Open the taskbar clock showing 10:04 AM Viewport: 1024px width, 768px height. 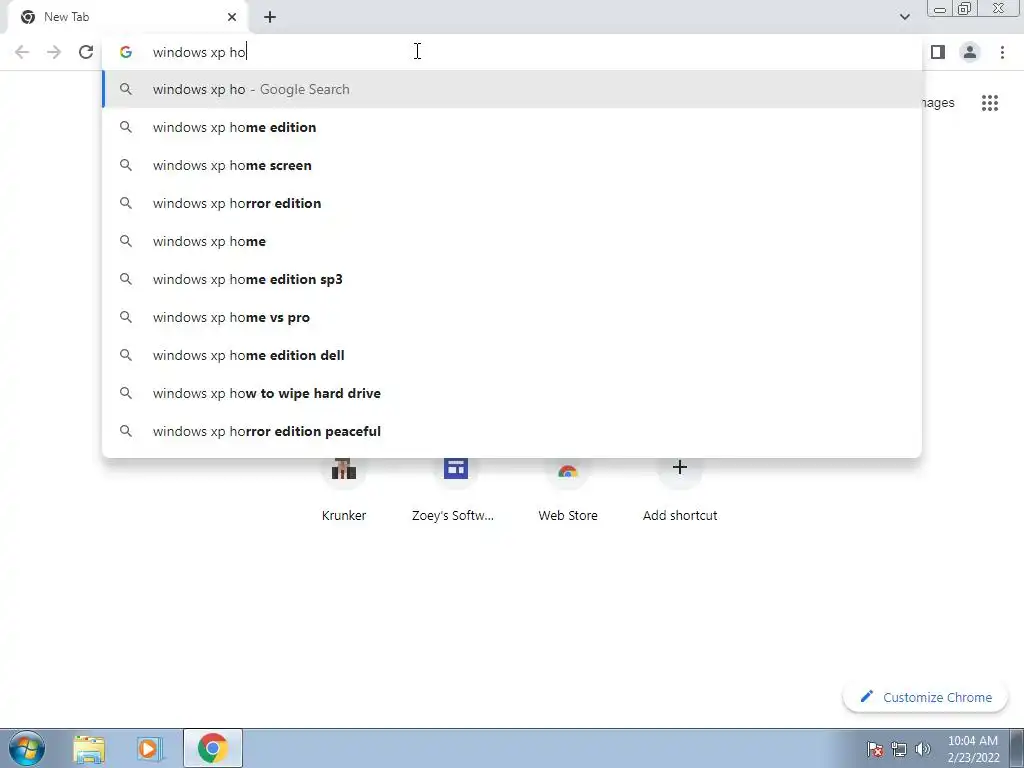pyautogui.click(x=973, y=749)
